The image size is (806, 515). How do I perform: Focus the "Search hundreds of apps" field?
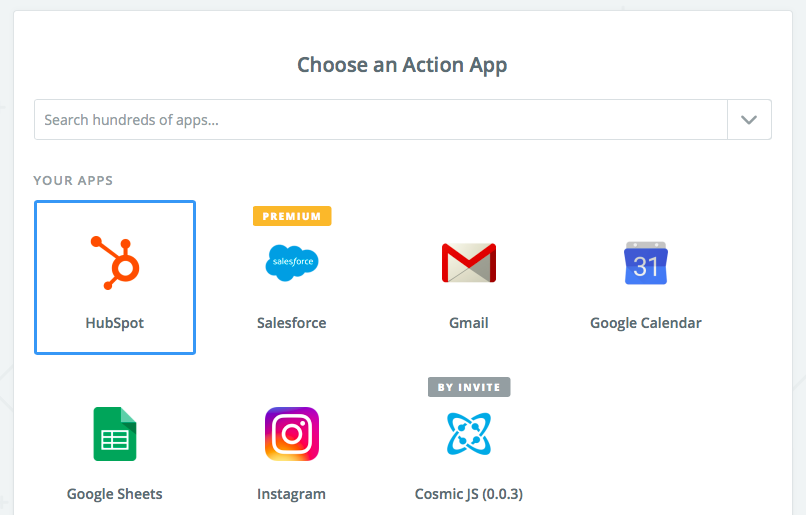click(x=380, y=120)
